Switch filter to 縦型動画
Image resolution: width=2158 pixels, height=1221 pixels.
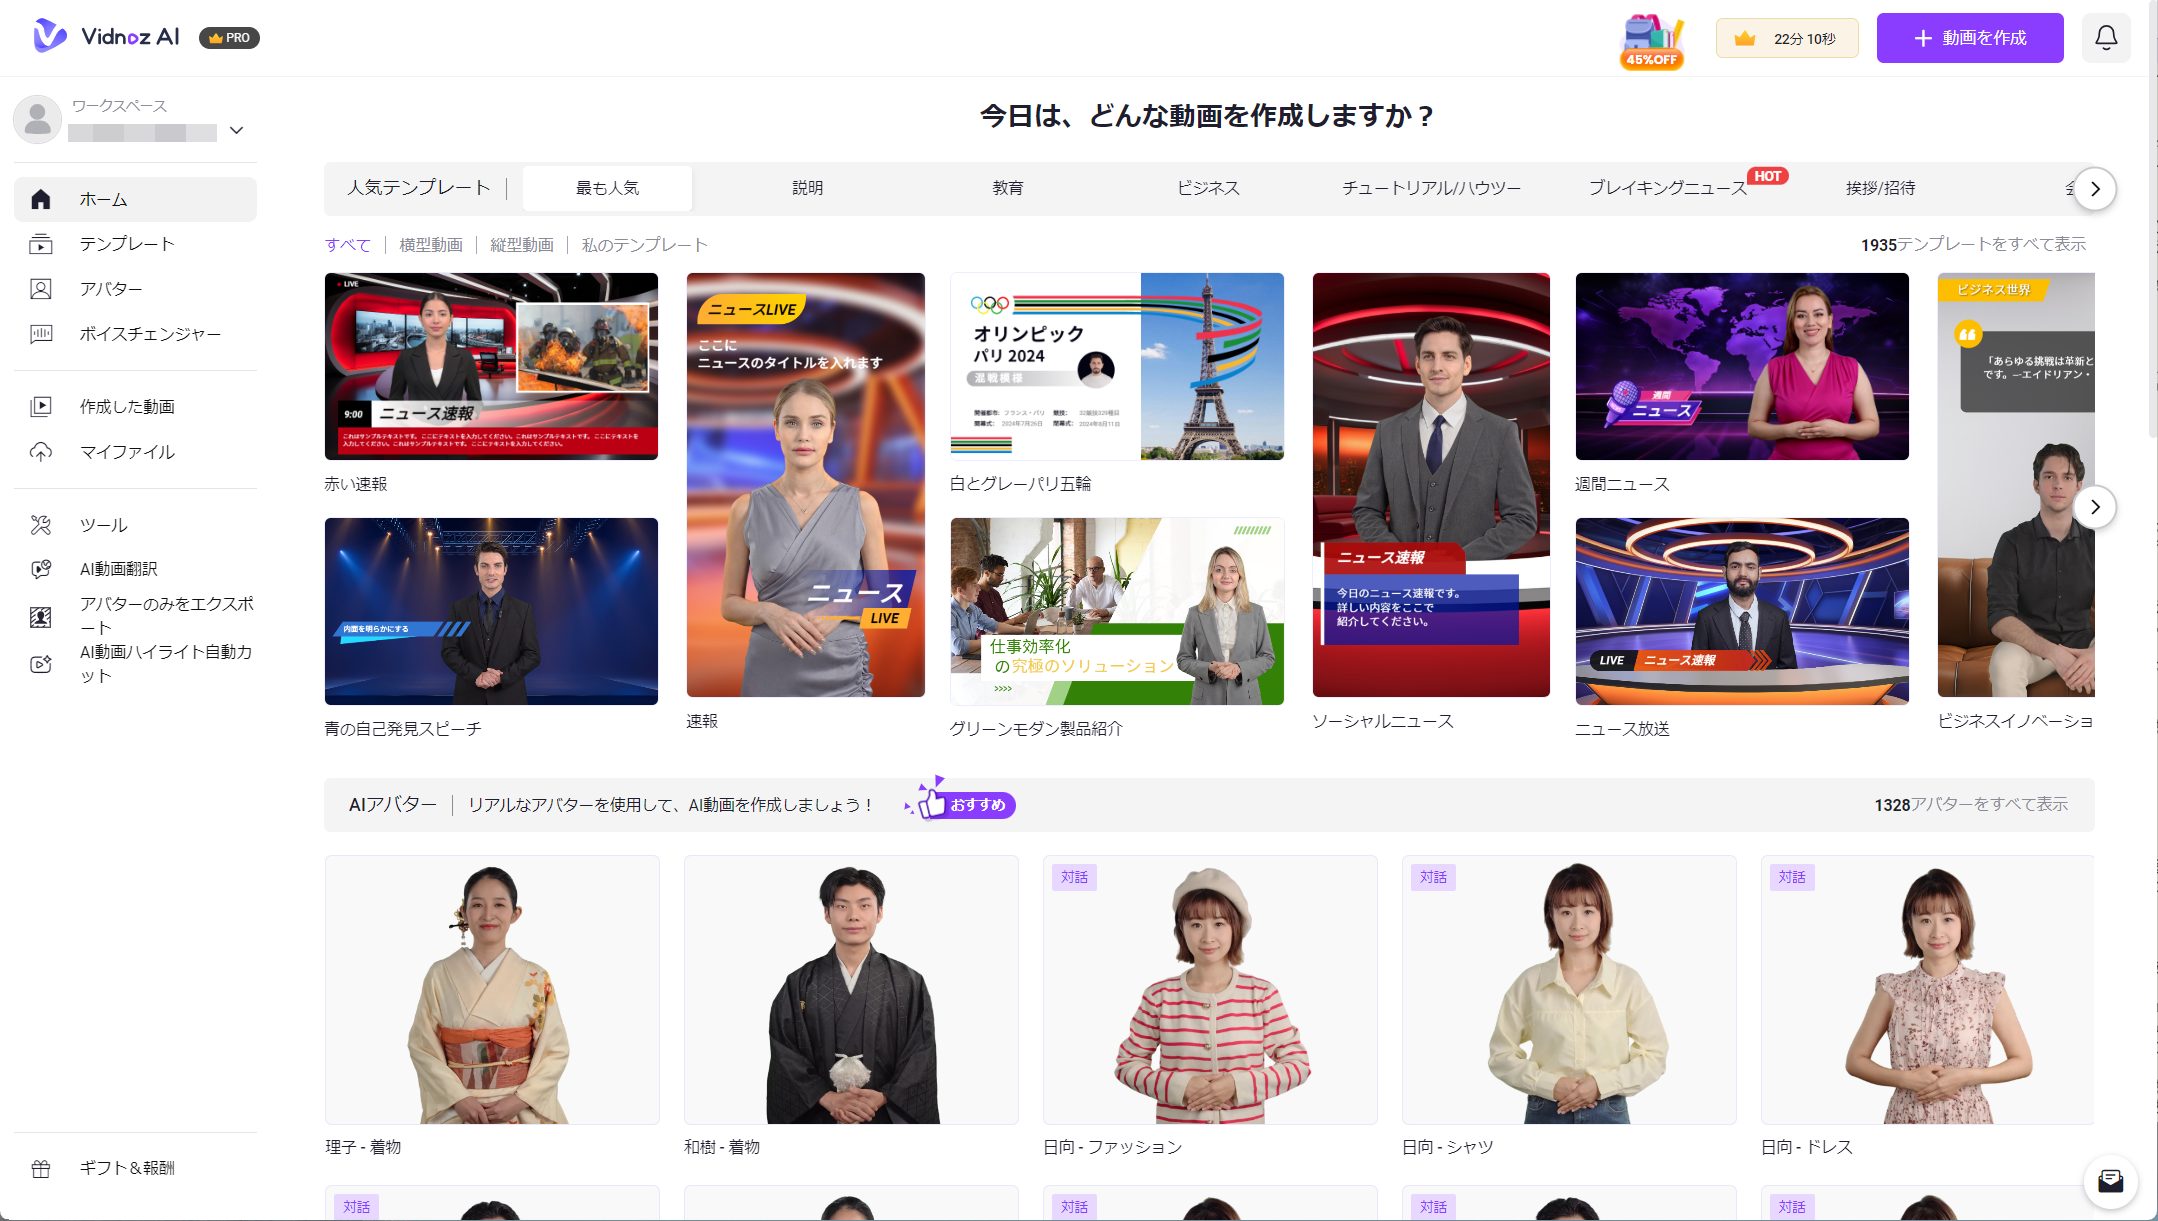coord(522,244)
